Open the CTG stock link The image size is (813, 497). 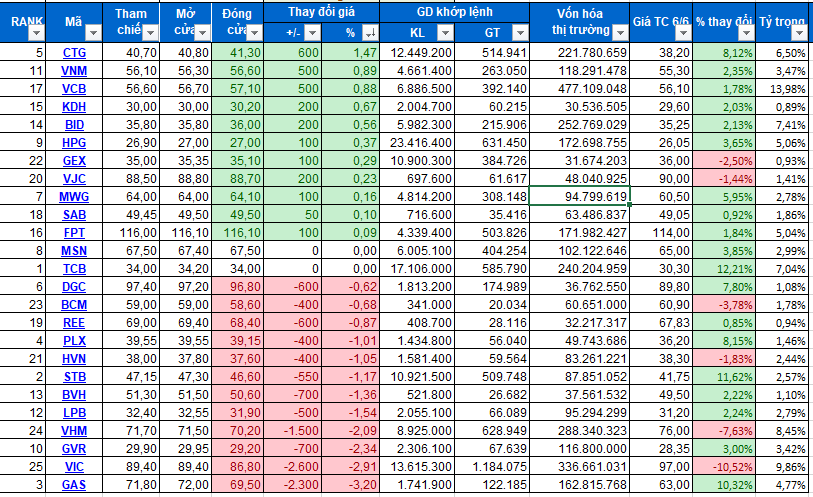74,53
